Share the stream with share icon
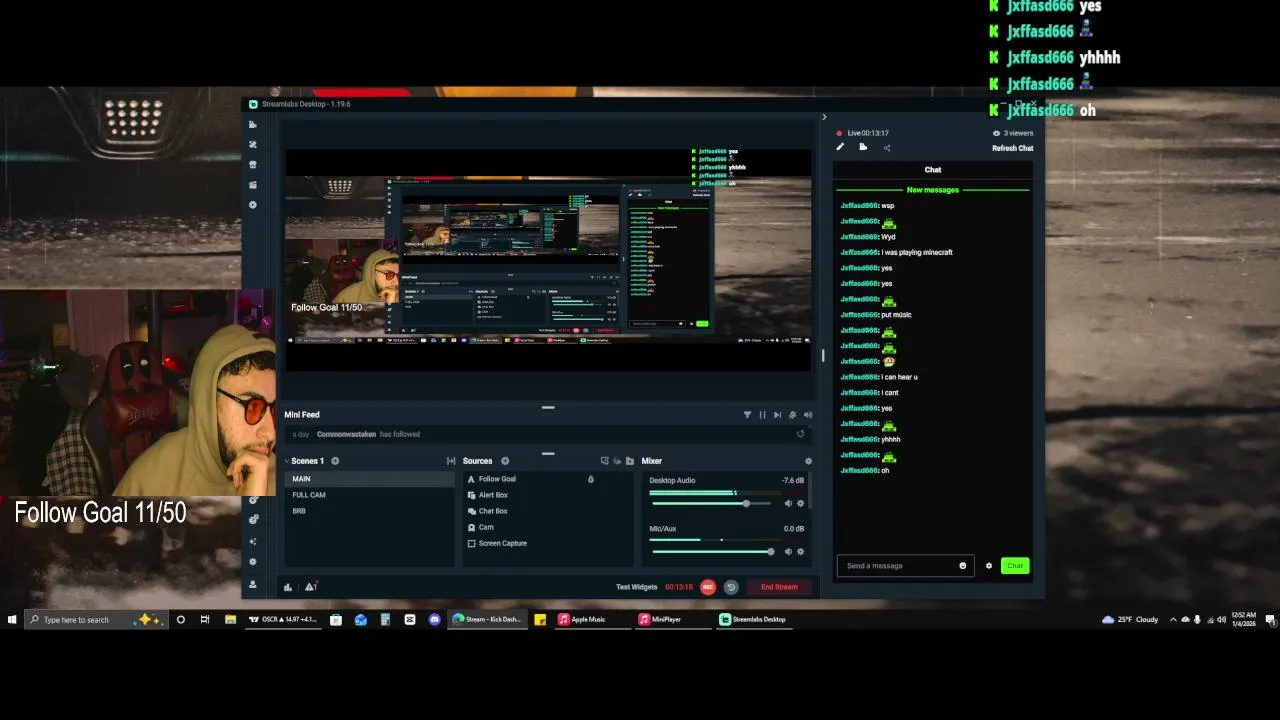 click(x=886, y=148)
